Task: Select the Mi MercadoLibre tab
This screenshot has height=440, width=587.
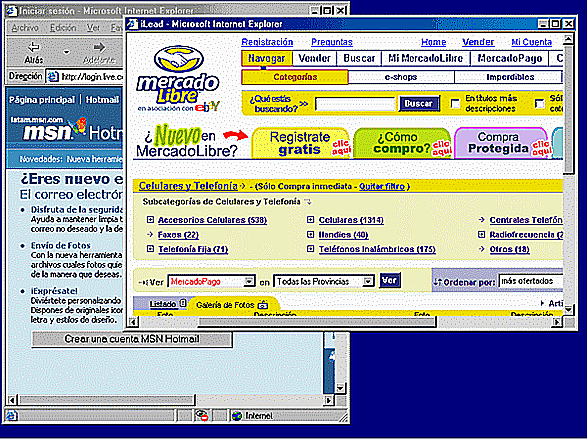Action: pyautogui.click(x=425, y=58)
